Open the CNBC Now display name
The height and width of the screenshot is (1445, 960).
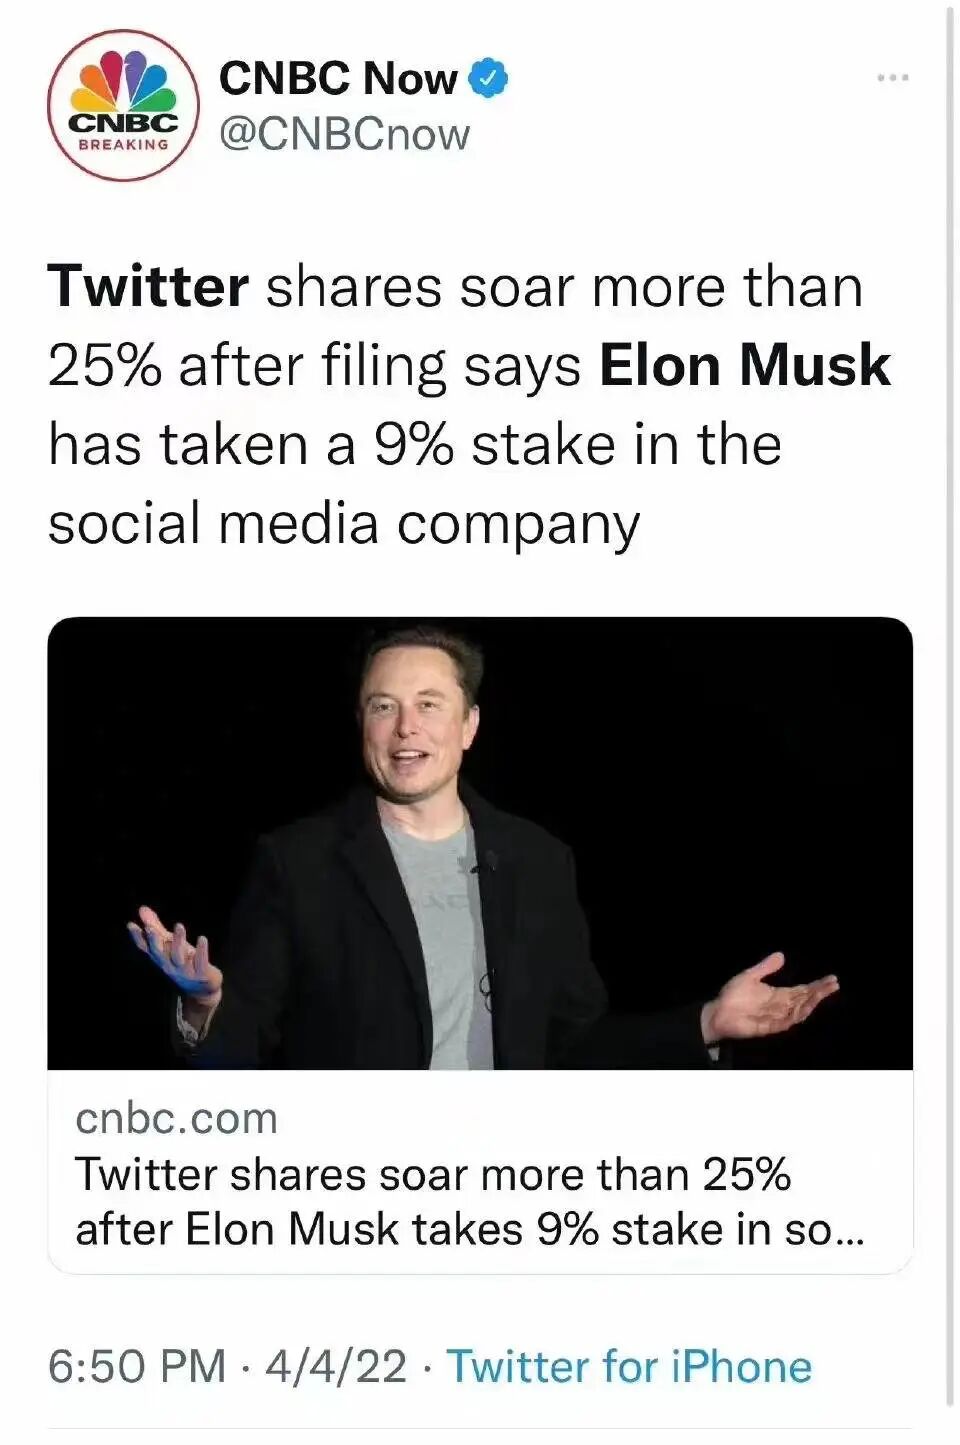[338, 78]
